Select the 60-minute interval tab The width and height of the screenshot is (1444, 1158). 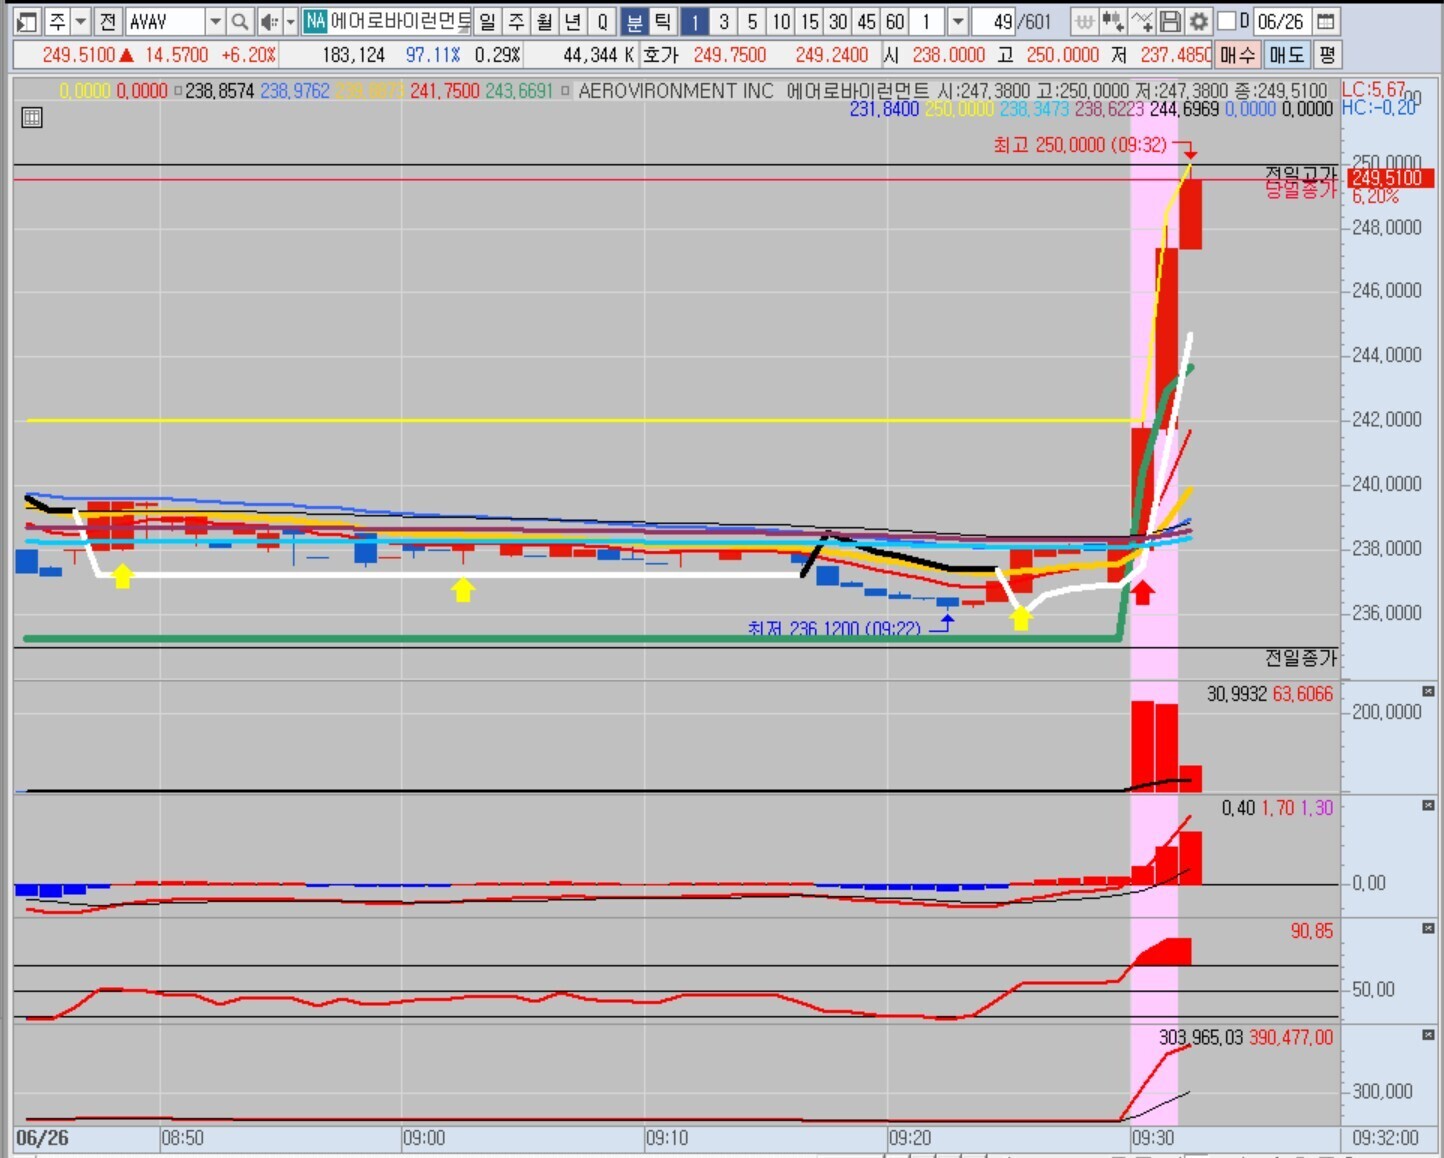(x=895, y=21)
